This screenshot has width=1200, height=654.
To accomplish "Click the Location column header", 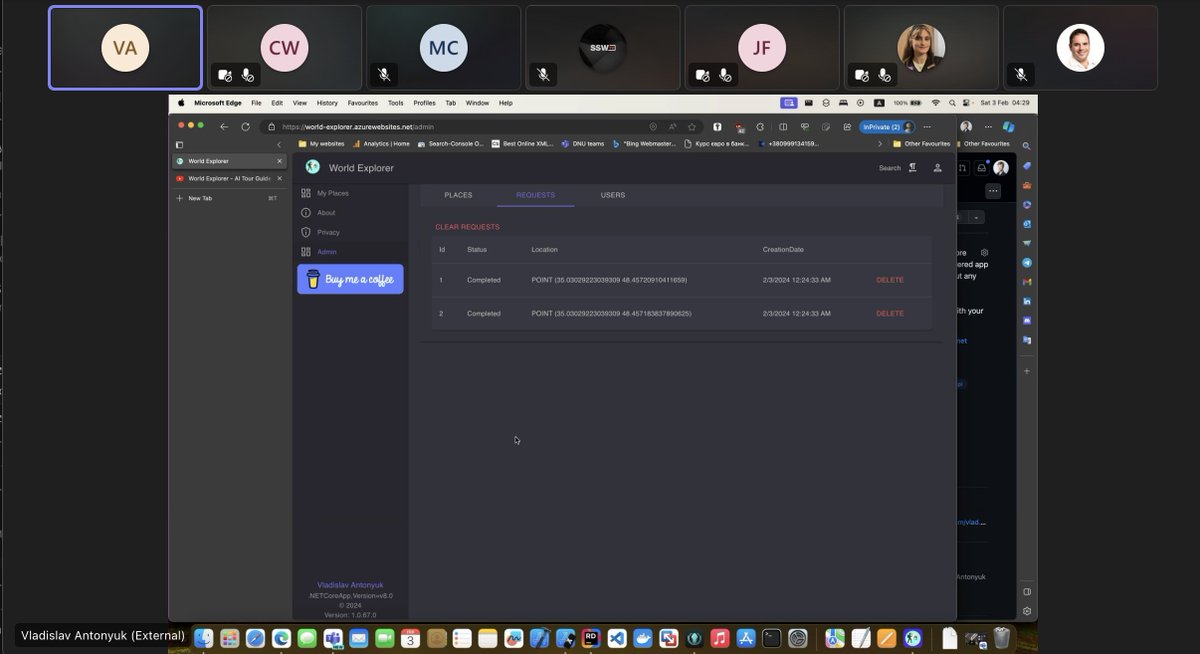I will pos(545,249).
